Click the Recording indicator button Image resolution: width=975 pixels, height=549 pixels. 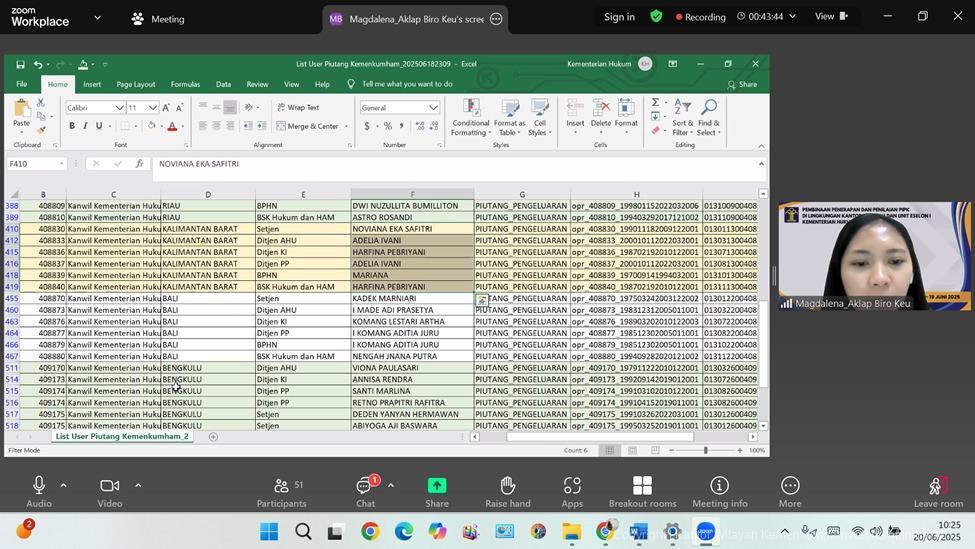tap(700, 17)
